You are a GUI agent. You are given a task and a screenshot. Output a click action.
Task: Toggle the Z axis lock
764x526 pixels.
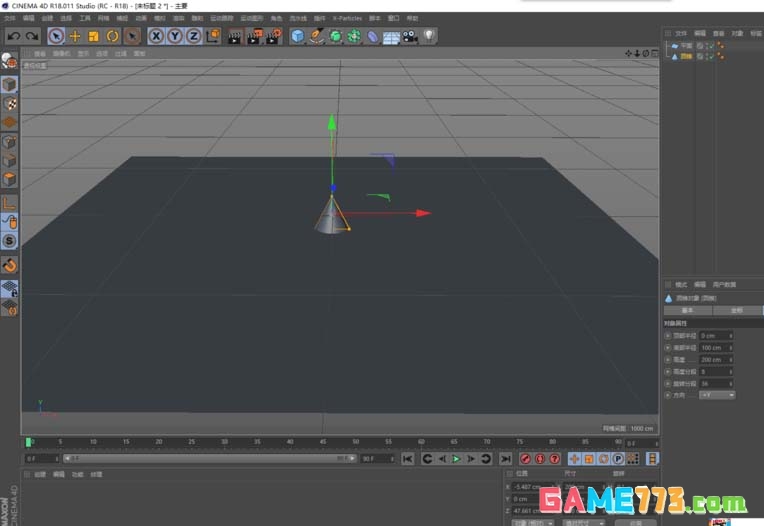[194, 36]
